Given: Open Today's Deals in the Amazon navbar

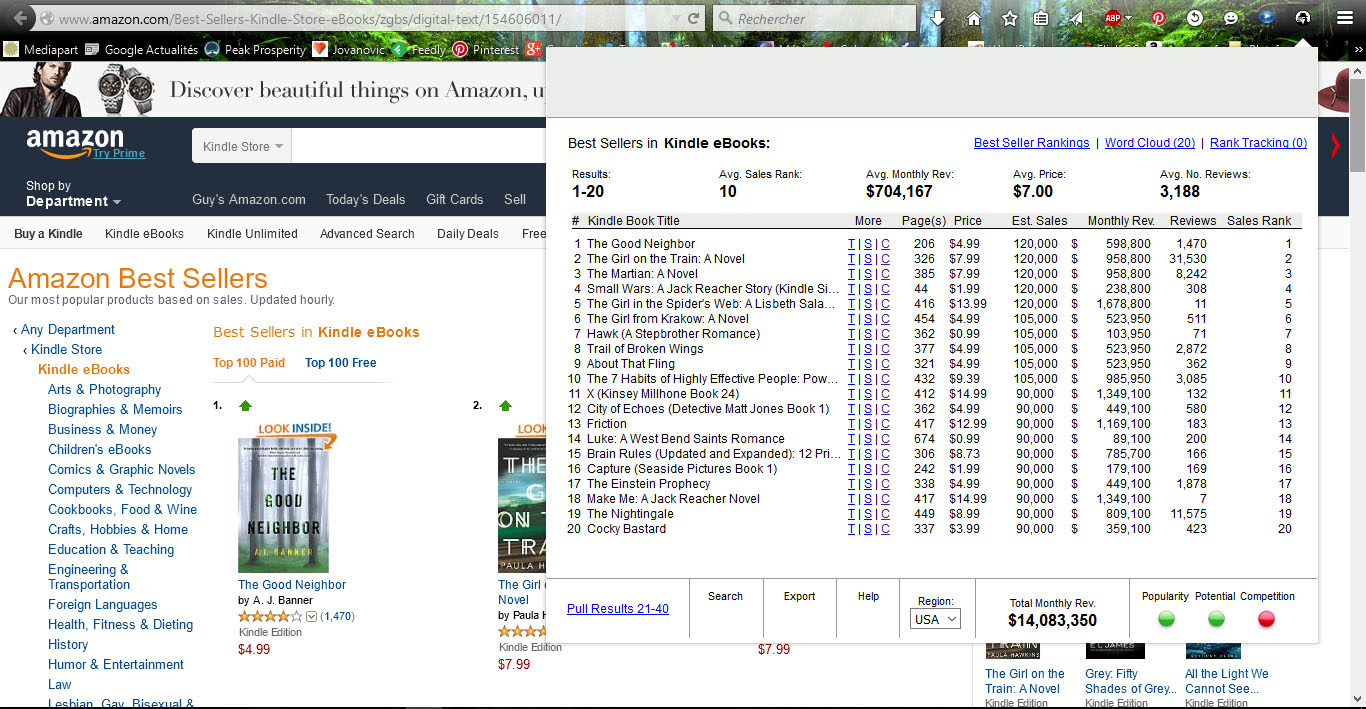Looking at the screenshot, I should (366, 199).
